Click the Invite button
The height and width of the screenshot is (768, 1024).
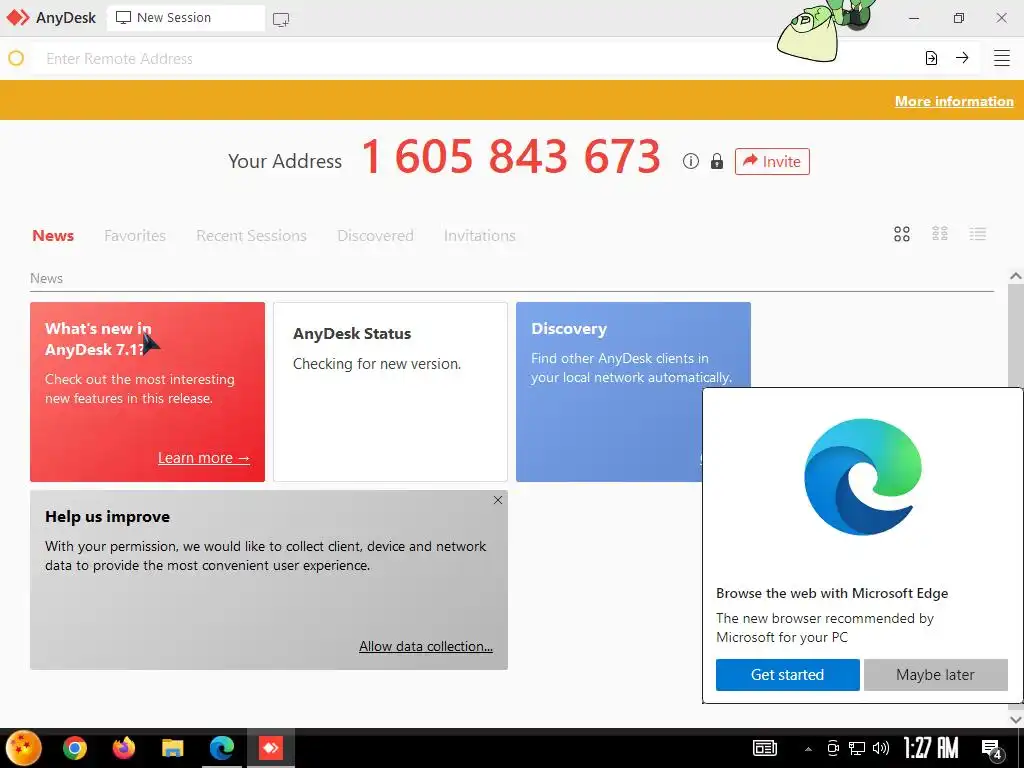pyautogui.click(x=772, y=161)
